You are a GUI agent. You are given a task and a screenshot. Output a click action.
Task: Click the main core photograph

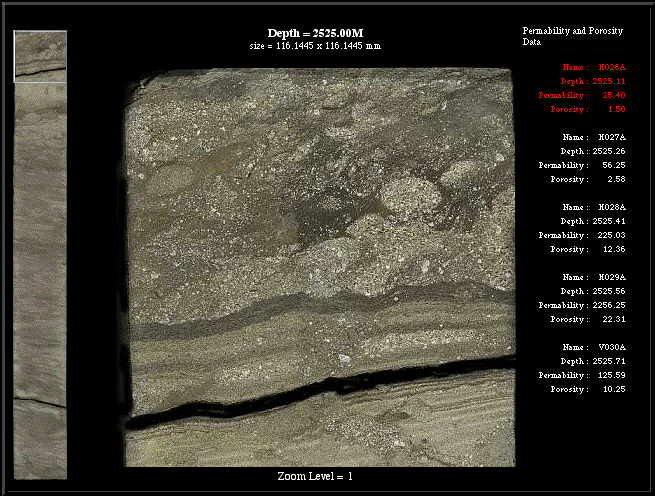click(x=320, y=267)
